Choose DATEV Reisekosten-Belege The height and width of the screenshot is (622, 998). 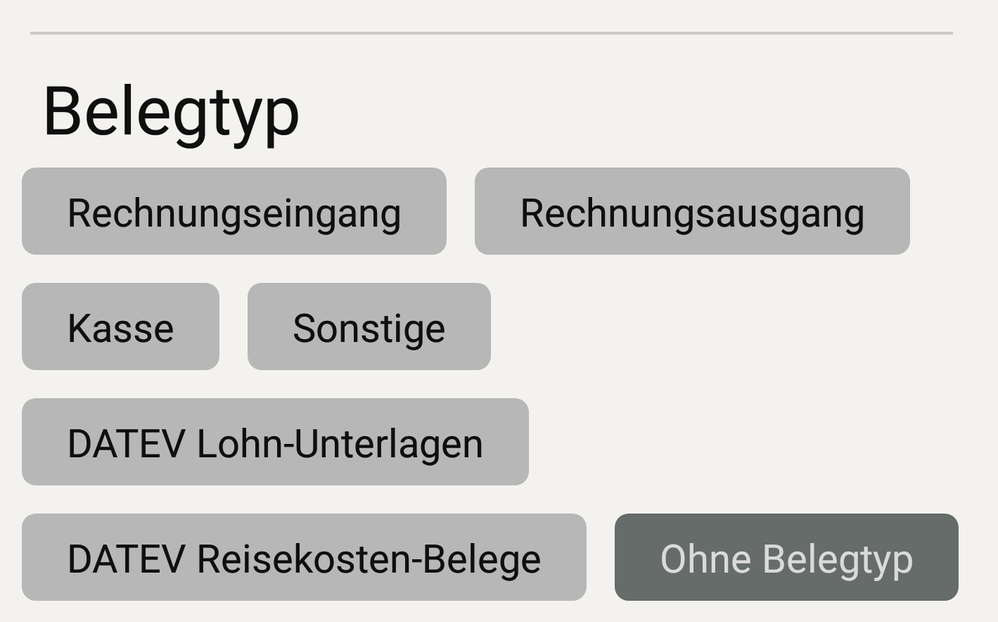[304, 558]
